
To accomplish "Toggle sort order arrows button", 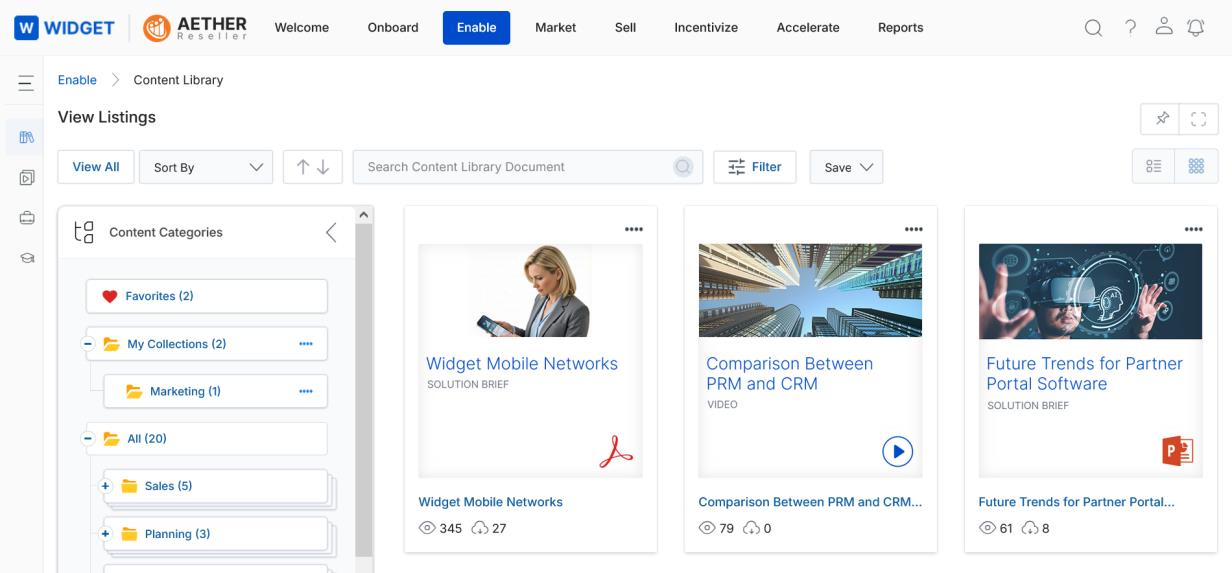I will coord(313,167).
